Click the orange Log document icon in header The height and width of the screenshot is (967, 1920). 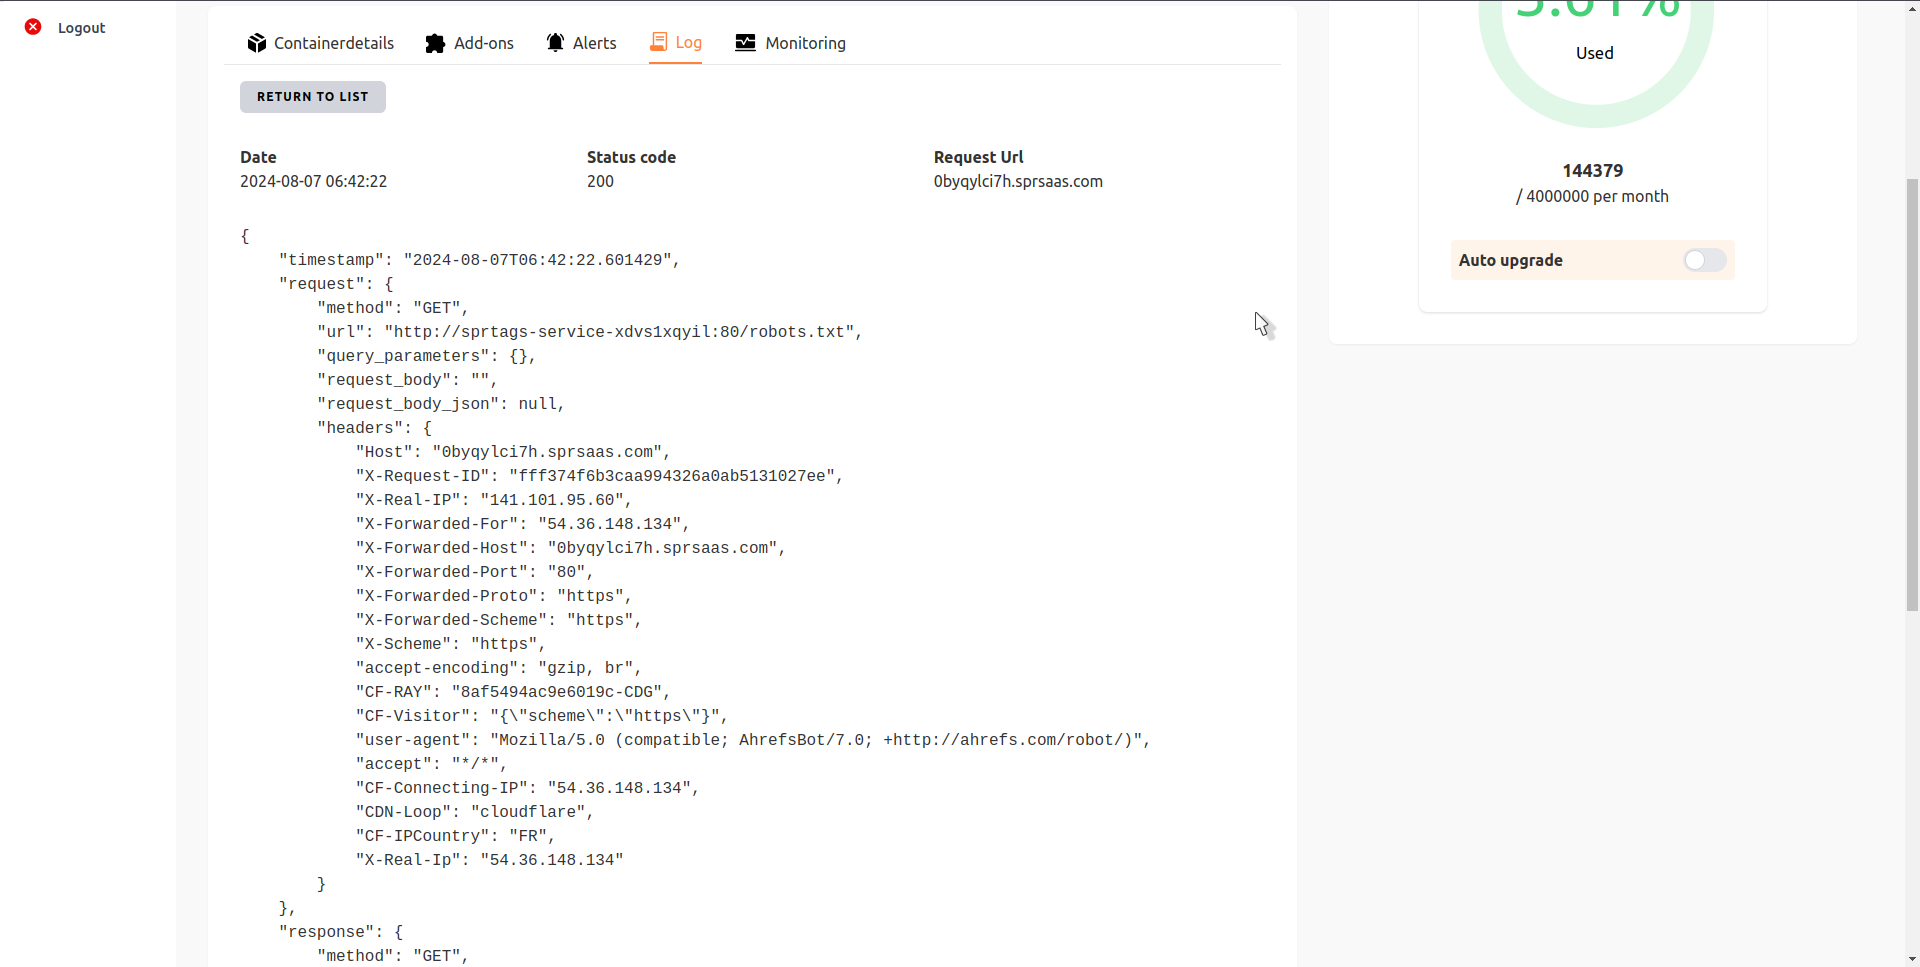(659, 43)
